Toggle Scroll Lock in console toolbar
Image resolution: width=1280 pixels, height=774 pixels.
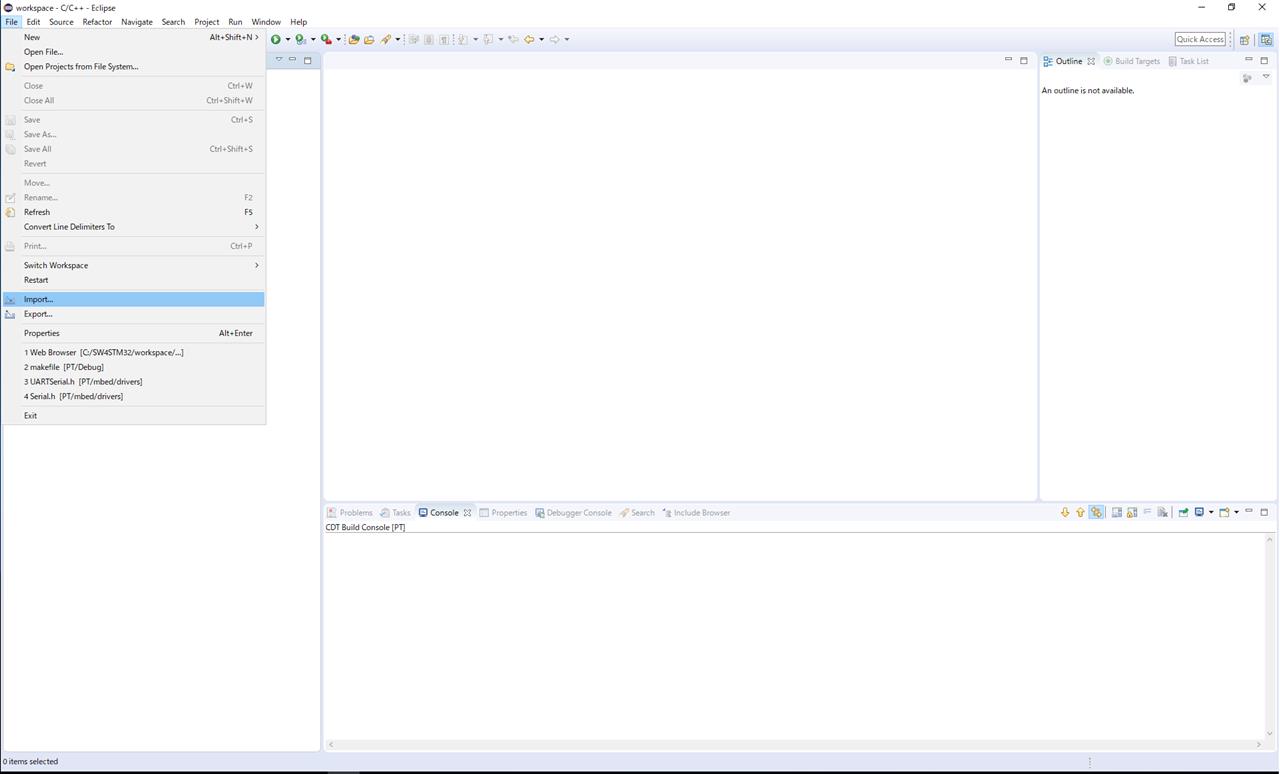click(x=1132, y=512)
